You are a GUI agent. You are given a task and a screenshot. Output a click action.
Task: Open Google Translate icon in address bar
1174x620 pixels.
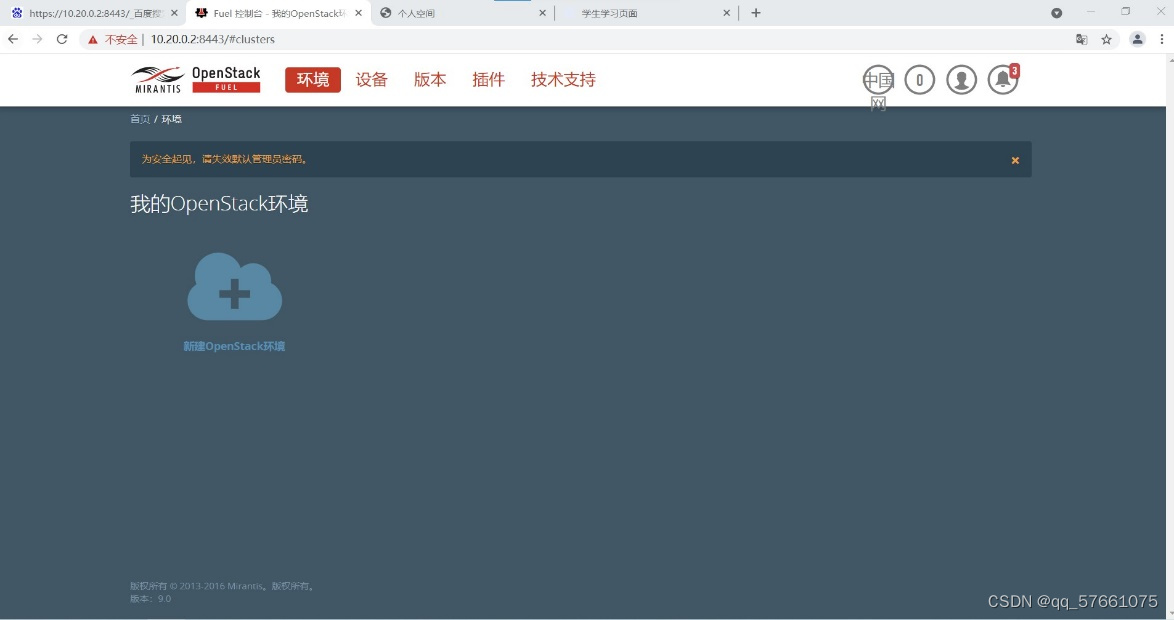tap(1081, 39)
